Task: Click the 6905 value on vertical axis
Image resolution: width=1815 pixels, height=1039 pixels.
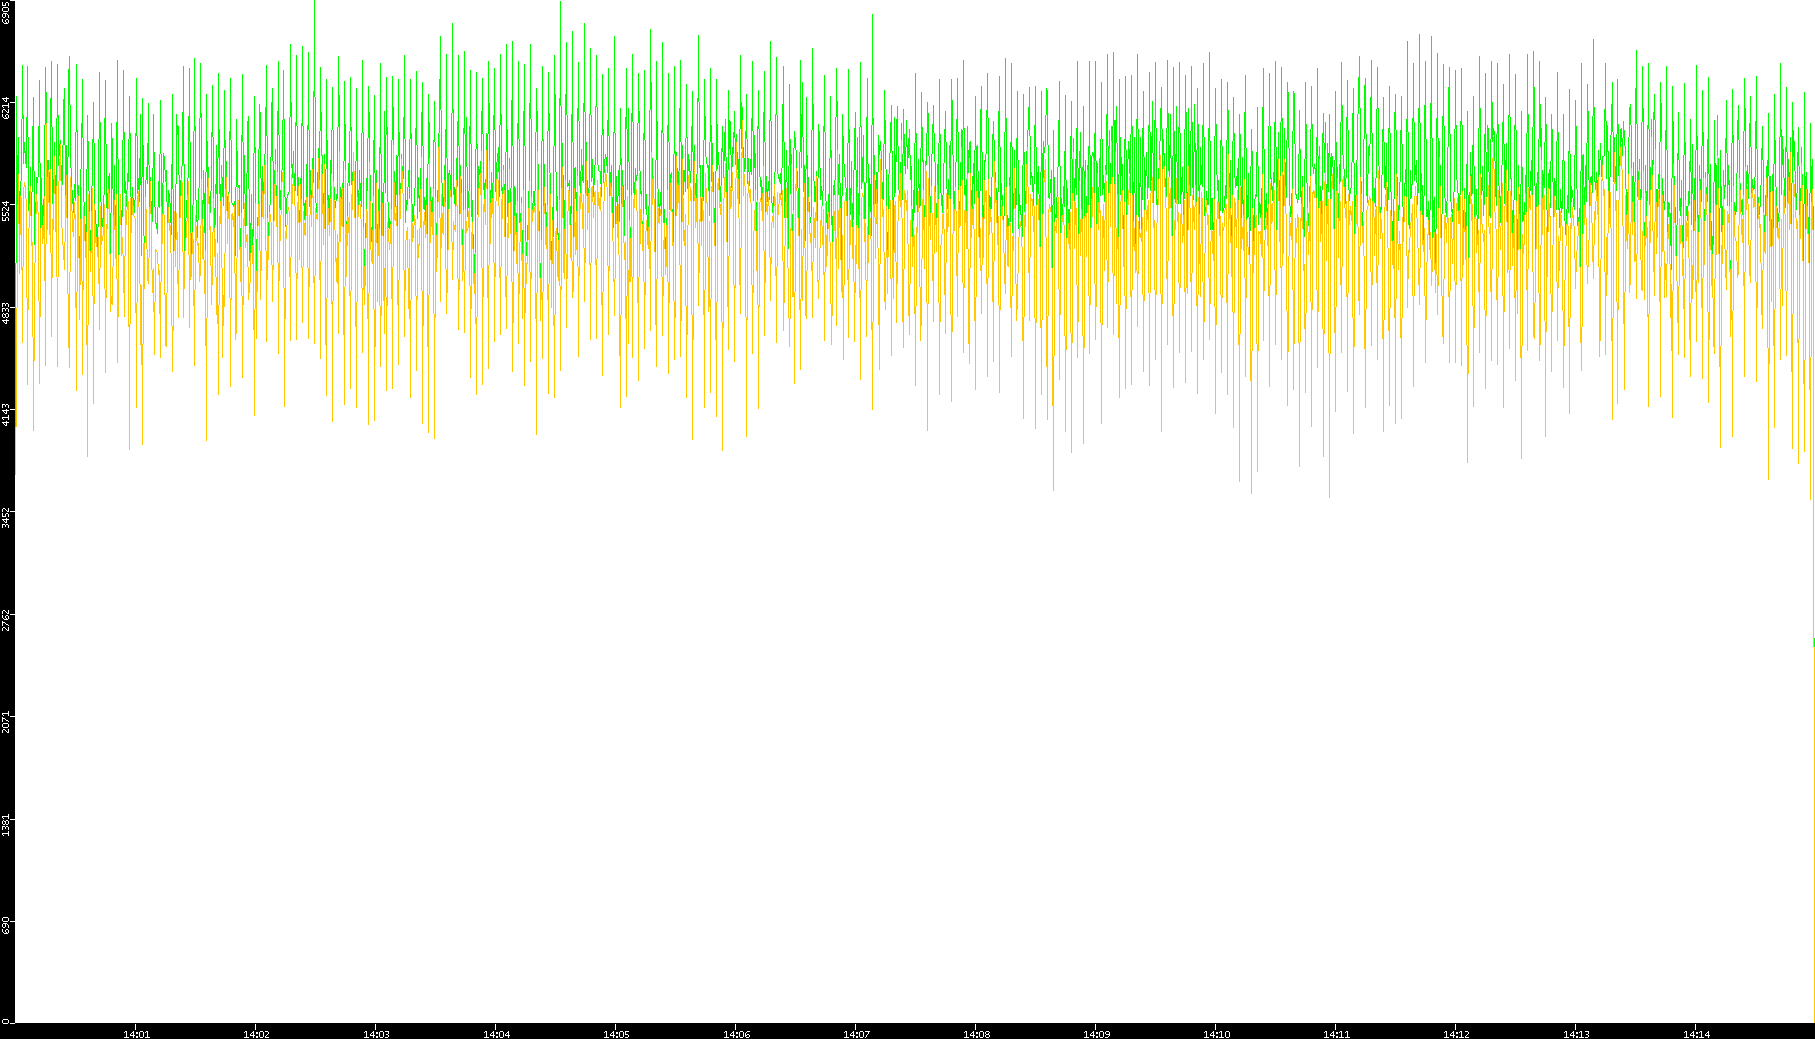Action: (7, 12)
